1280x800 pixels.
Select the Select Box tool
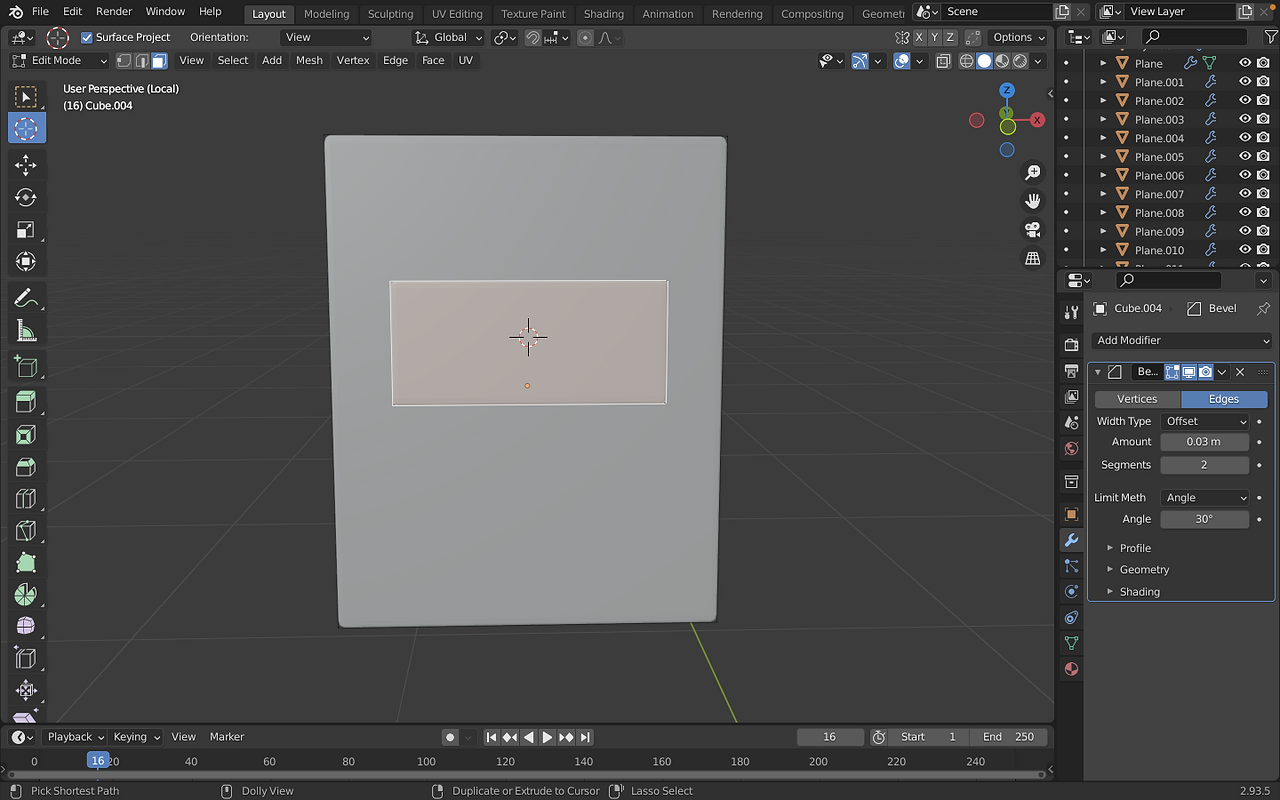[x=26, y=96]
